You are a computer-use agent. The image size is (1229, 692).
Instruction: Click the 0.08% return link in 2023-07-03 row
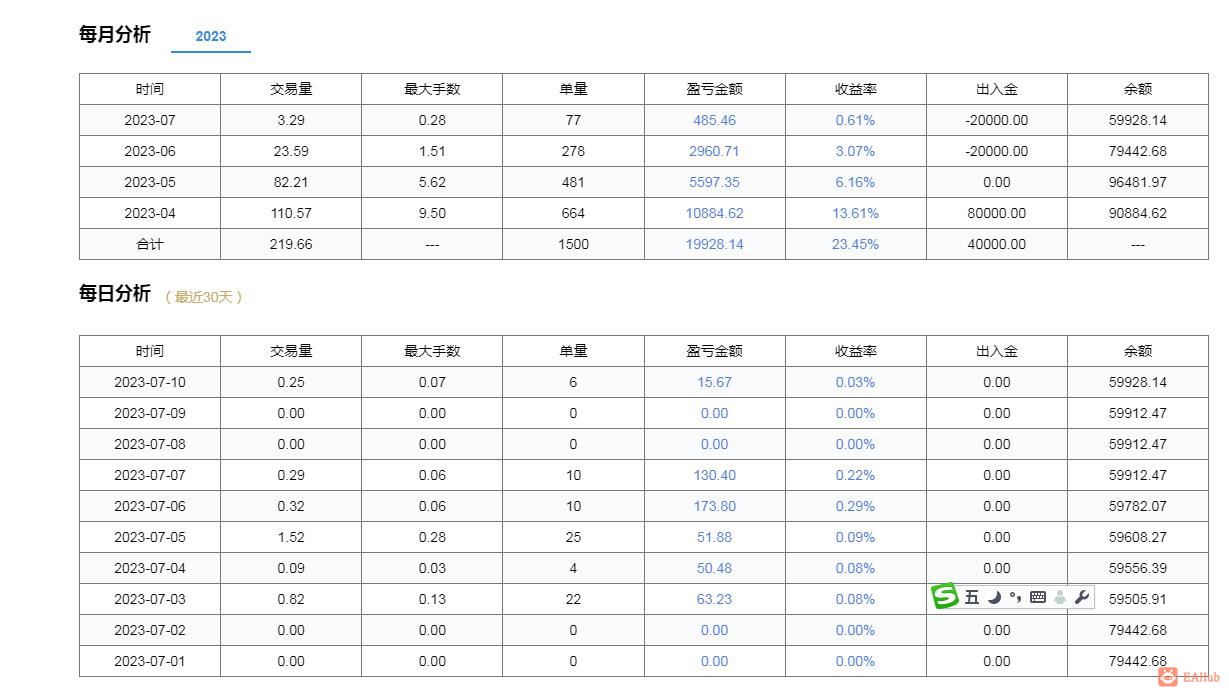pos(855,599)
